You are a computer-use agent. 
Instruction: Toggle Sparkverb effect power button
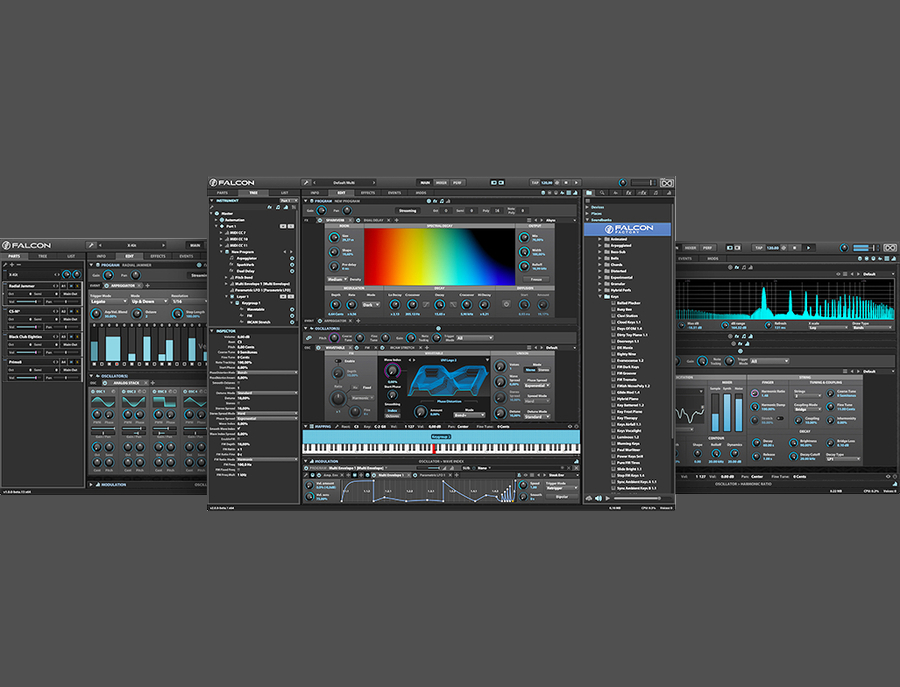[x=321, y=220]
